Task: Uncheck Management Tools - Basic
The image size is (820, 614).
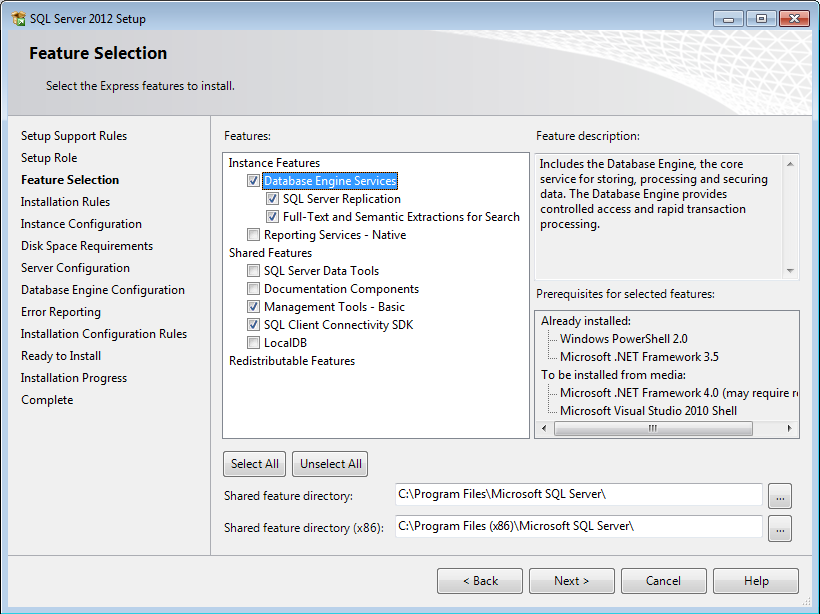Action: pyautogui.click(x=253, y=306)
